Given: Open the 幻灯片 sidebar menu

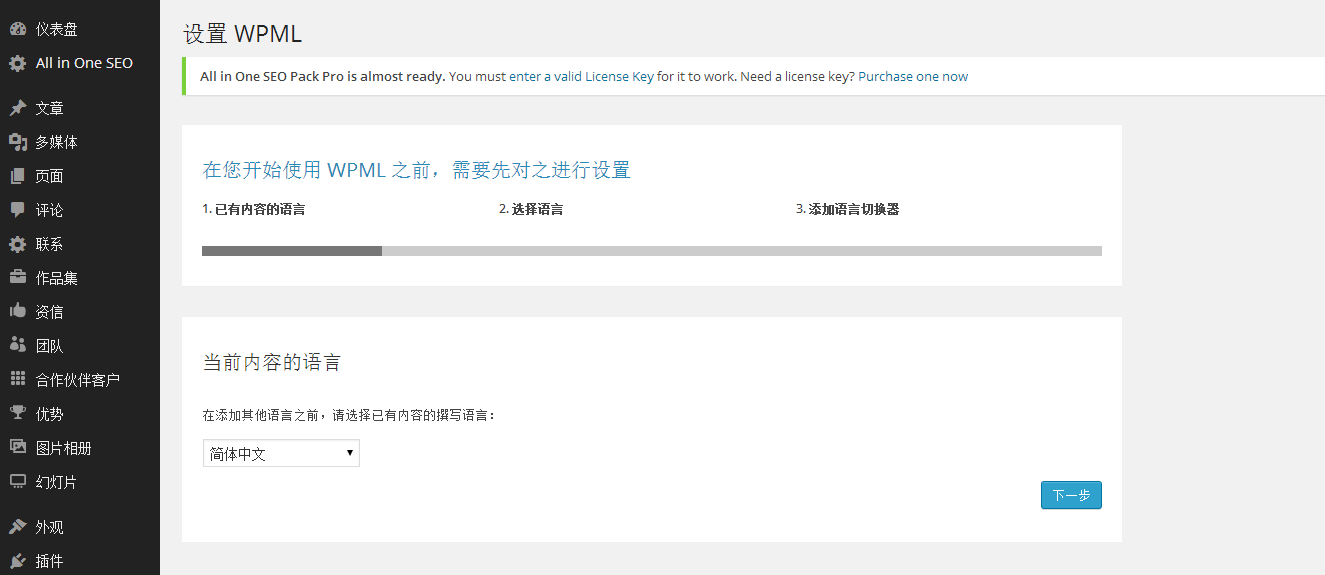Looking at the screenshot, I should tap(56, 482).
